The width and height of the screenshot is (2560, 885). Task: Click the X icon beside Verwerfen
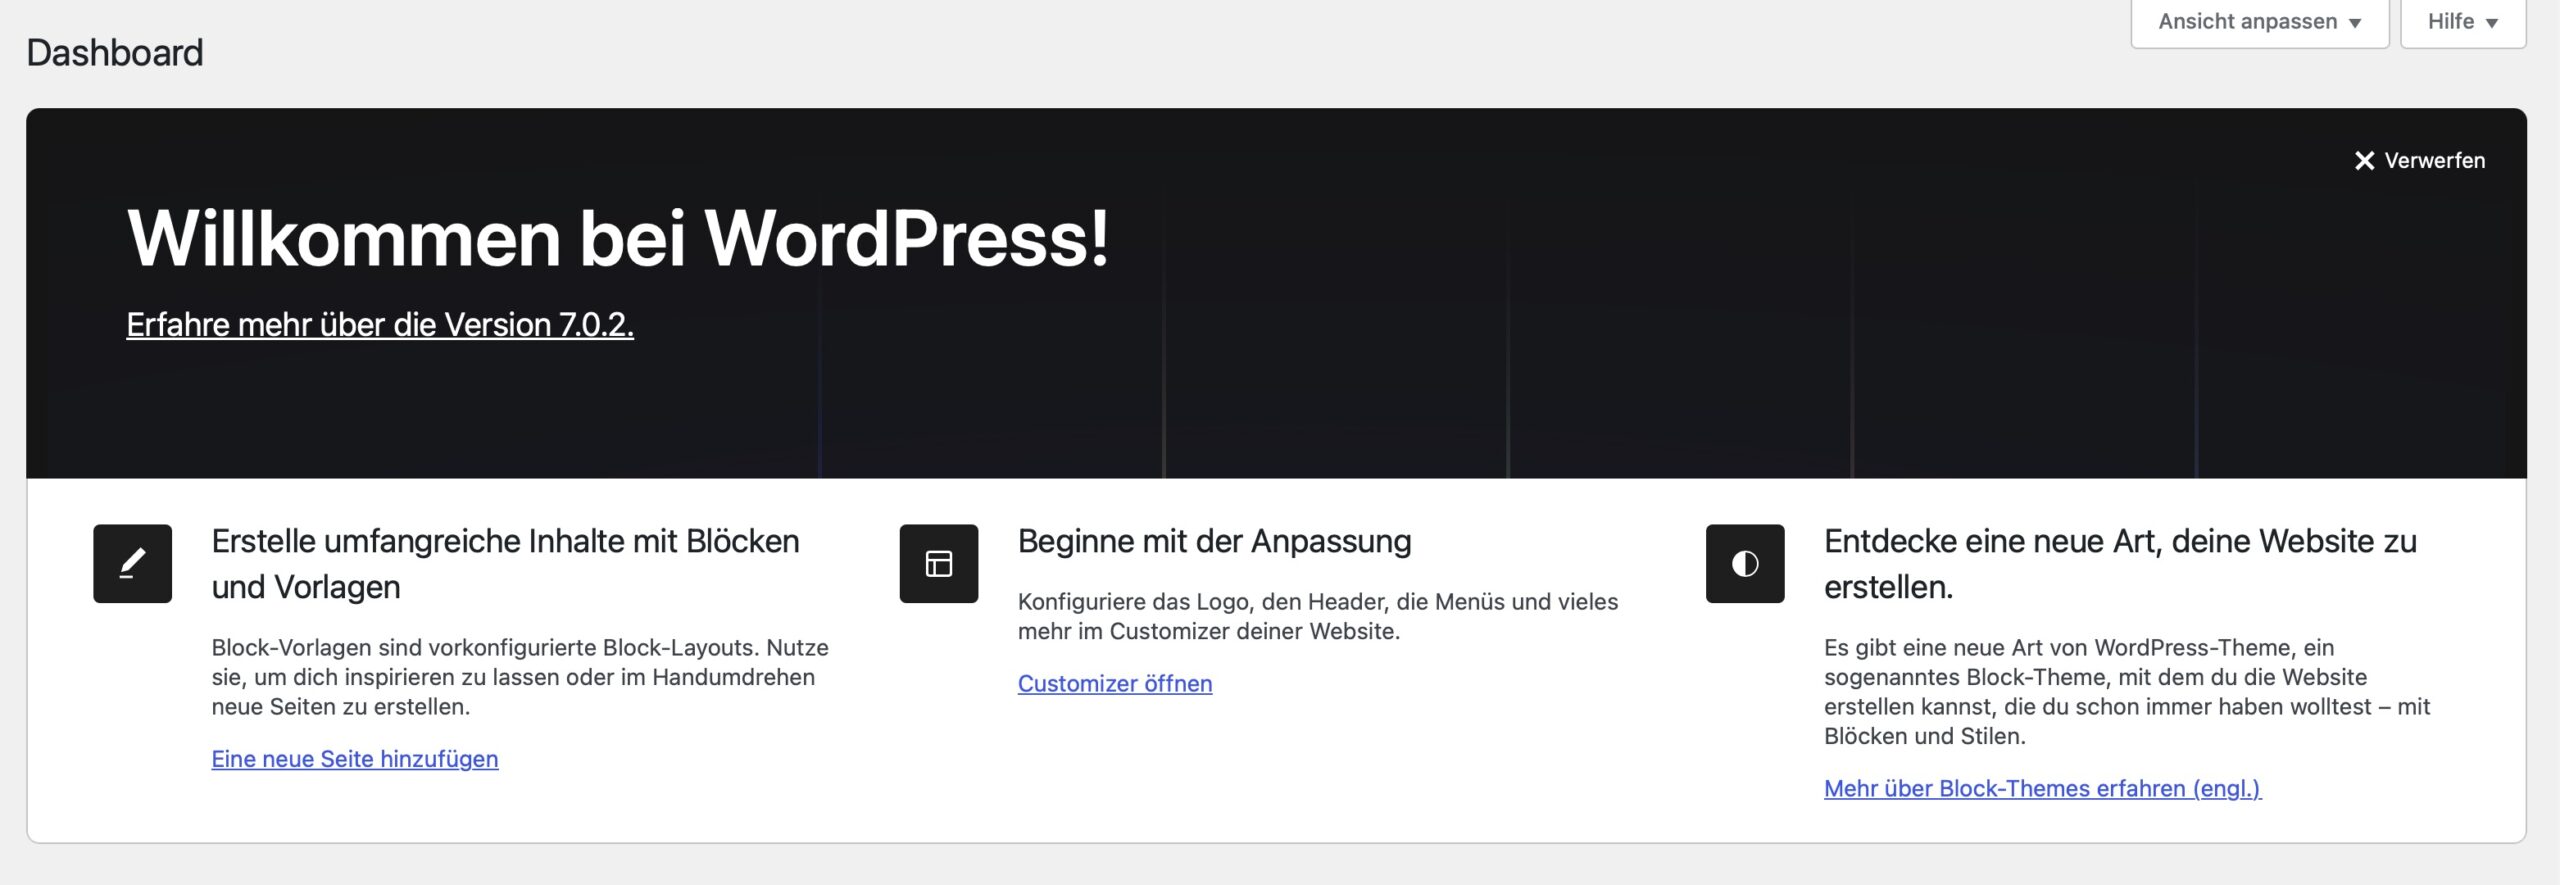coord(2364,161)
